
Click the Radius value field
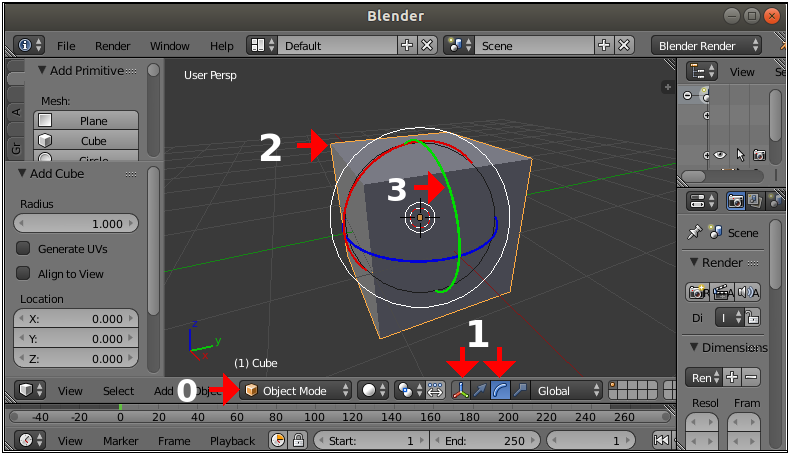click(76, 223)
